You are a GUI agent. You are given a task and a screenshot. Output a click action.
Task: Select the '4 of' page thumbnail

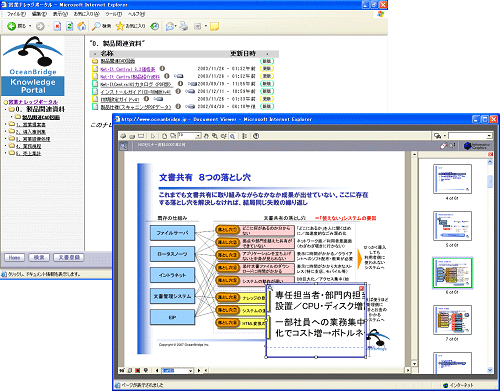pos(452,179)
